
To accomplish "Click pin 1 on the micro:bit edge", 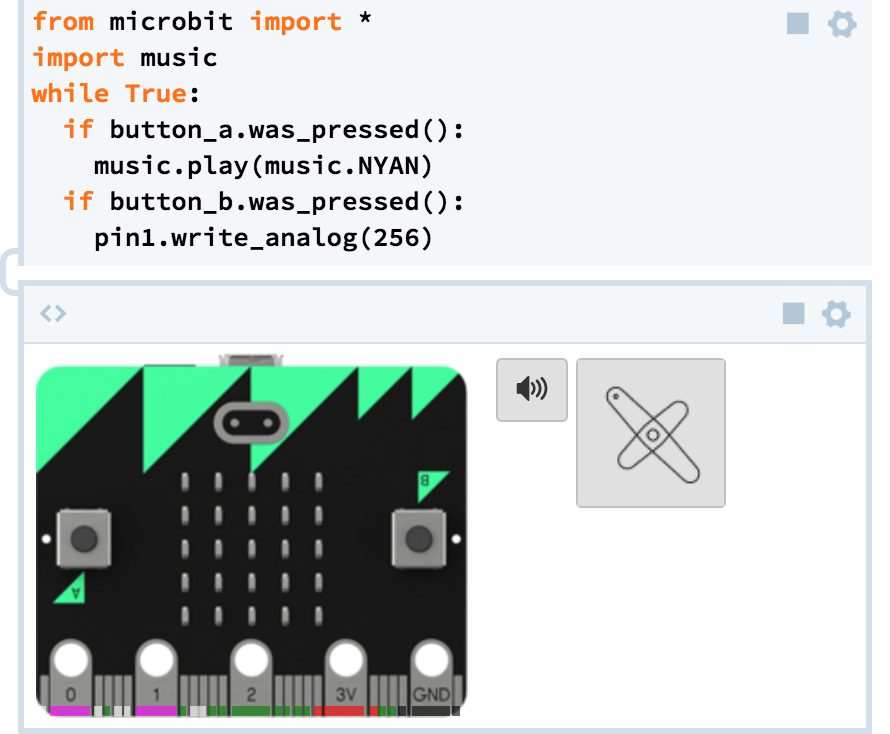I will point(156,663).
